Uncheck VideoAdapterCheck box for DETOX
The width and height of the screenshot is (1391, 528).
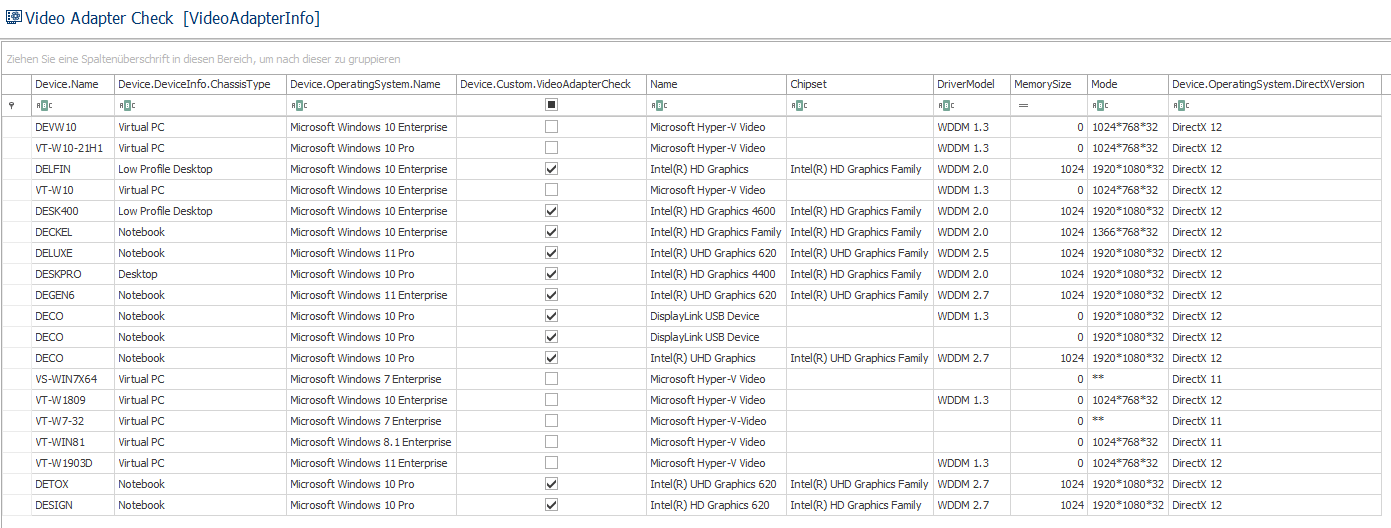click(x=551, y=484)
